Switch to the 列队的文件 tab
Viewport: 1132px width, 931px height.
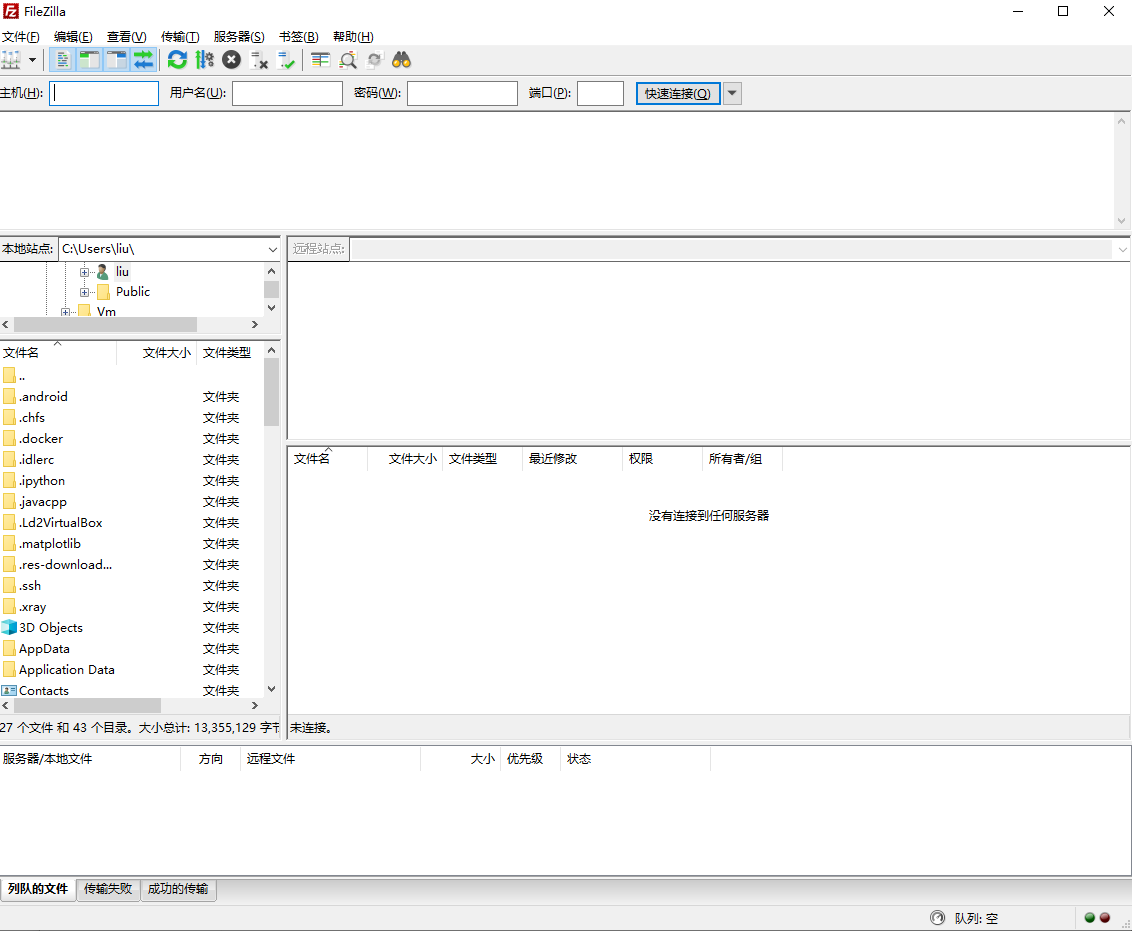pos(38,888)
